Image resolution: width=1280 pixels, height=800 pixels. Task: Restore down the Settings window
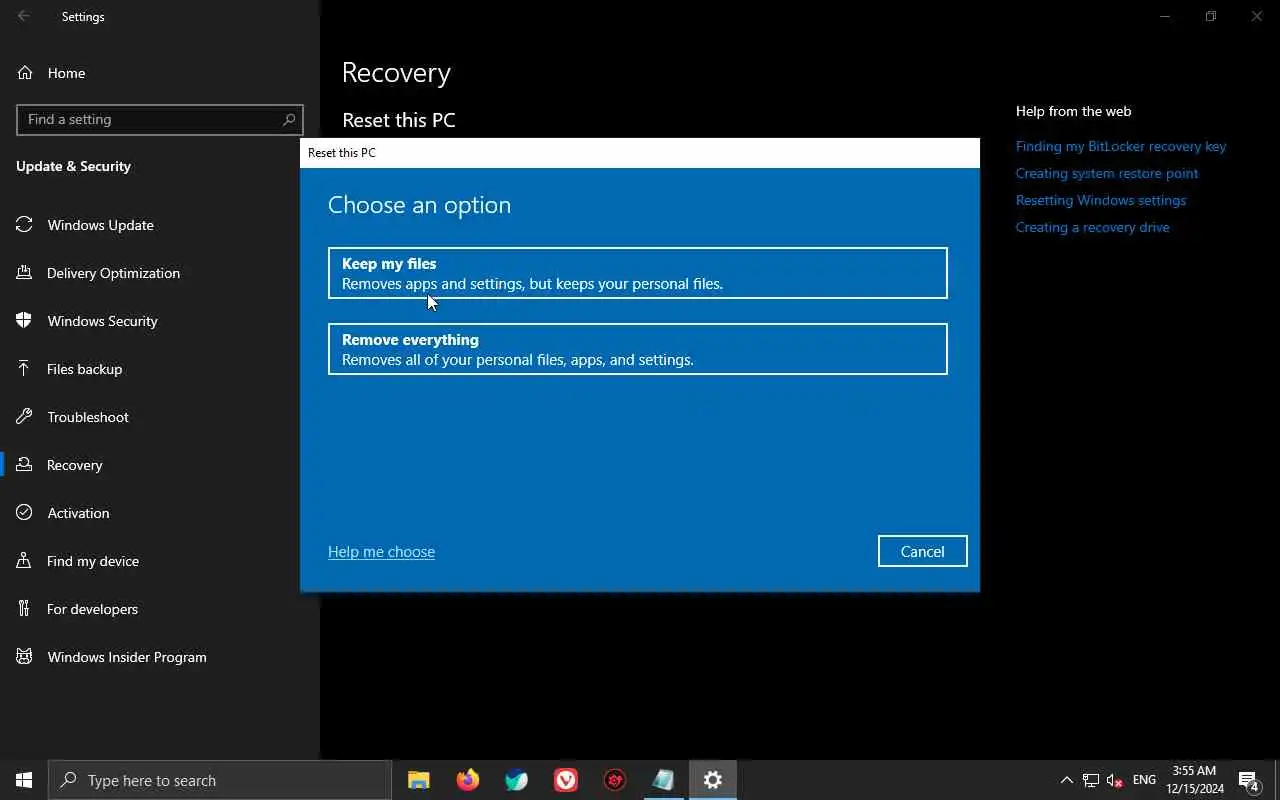pyautogui.click(x=1211, y=16)
